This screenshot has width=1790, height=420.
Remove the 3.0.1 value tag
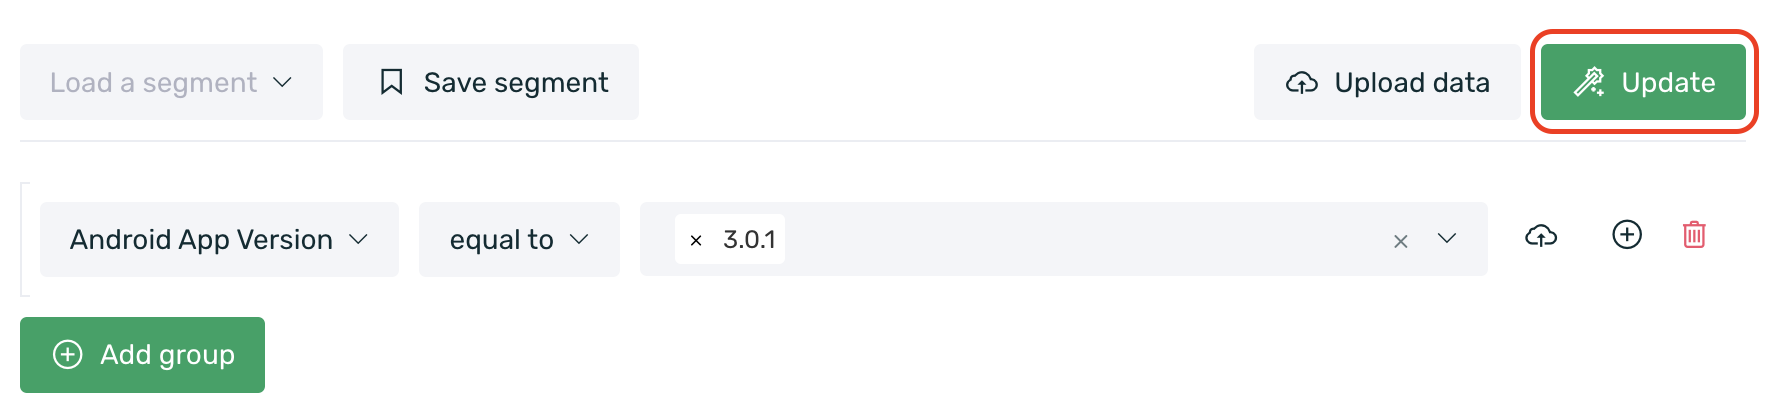click(x=696, y=240)
